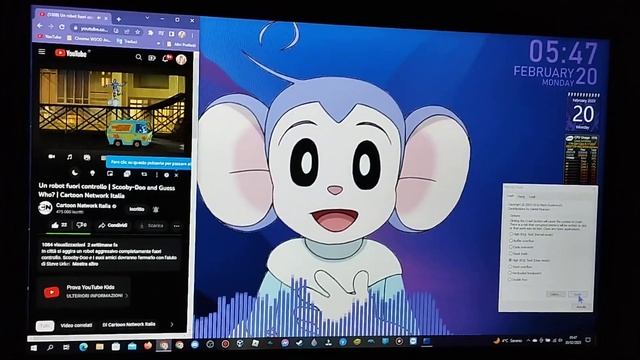Open Firefox from the taskbar
Image resolution: width=640 pixels, height=360 pixels.
[148, 346]
